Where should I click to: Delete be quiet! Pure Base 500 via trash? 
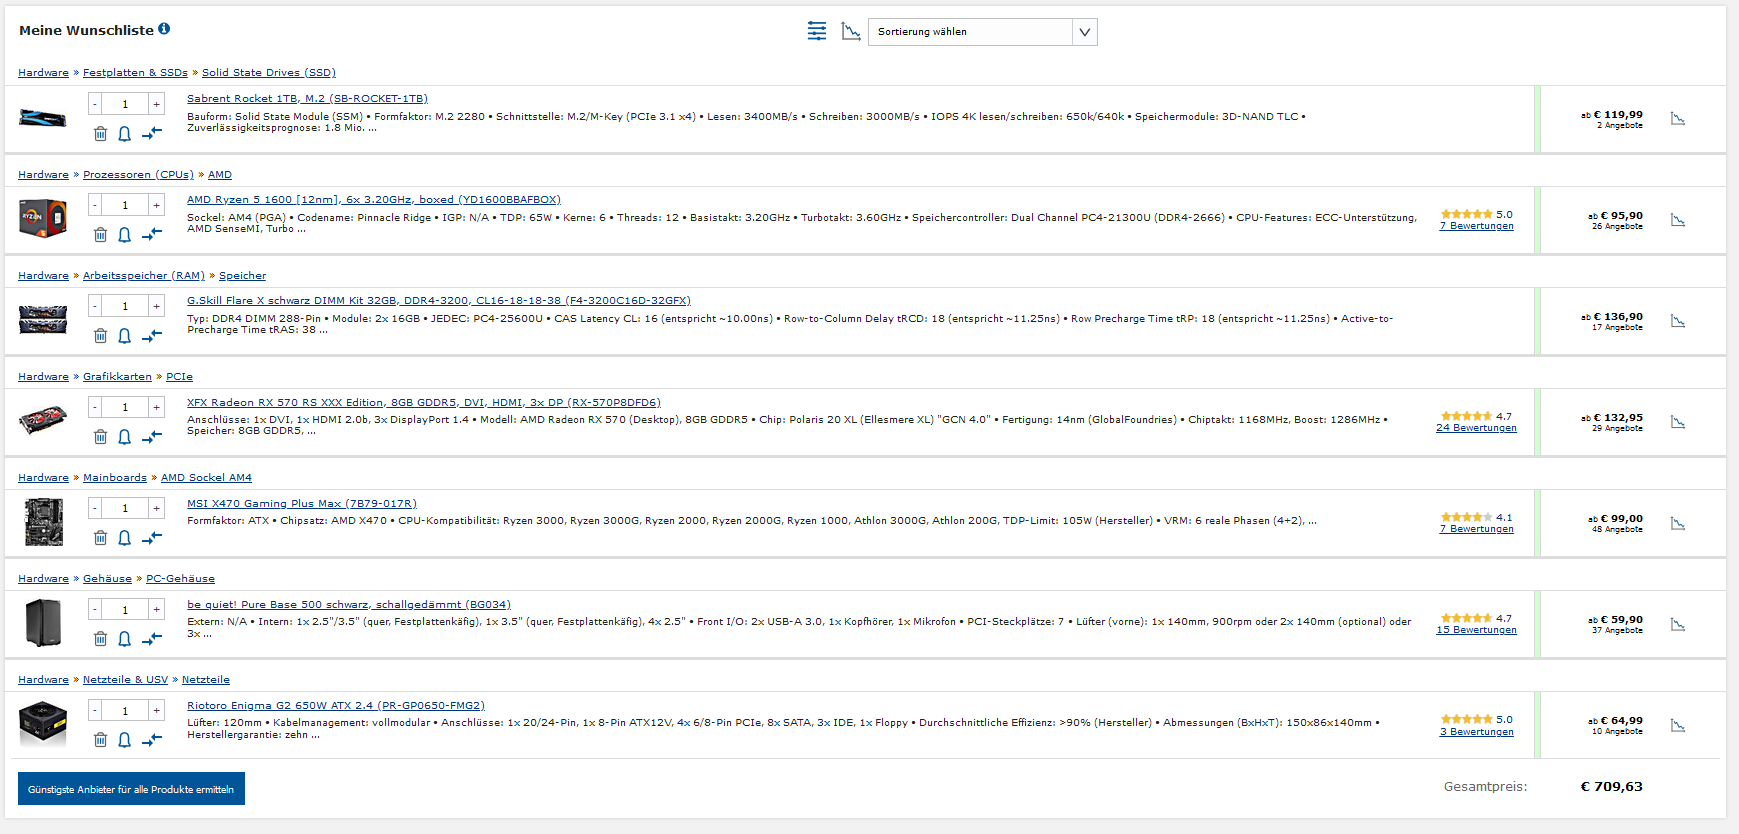(x=100, y=638)
